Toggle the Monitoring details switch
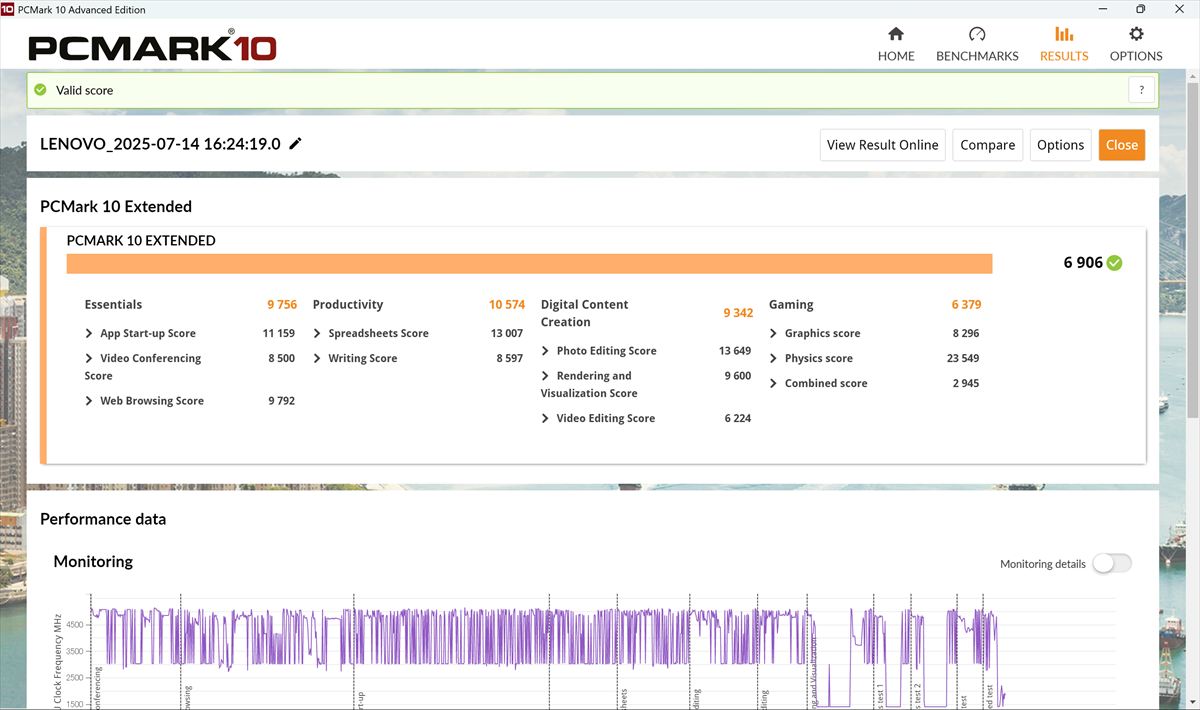Screen dimensions: 1200x710 (1112, 563)
